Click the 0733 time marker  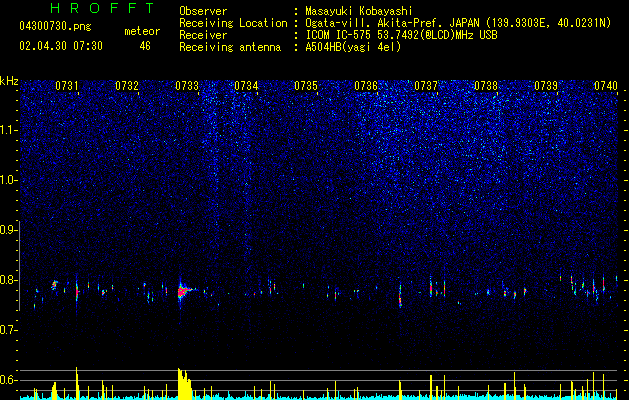pyautogui.click(x=187, y=86)
